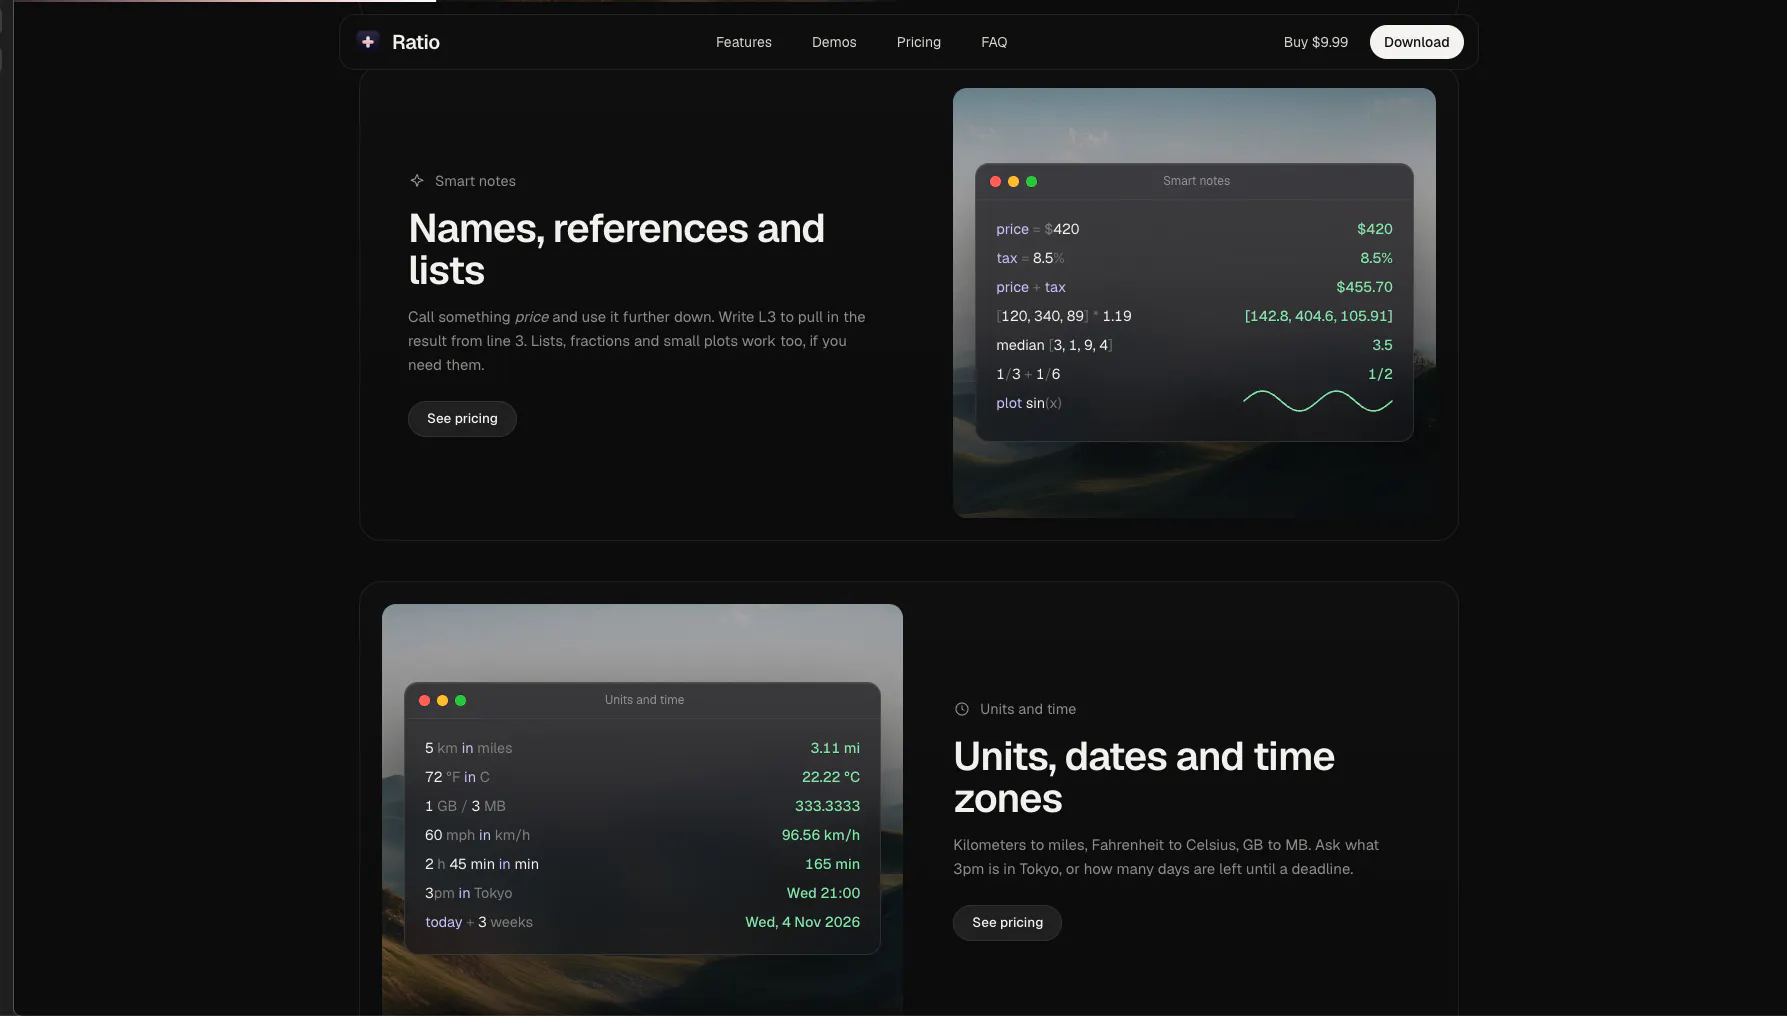Screen dimensions: 1787x1016
Task: Click See pricing under Names, references and lists
Action: point(462,419)
